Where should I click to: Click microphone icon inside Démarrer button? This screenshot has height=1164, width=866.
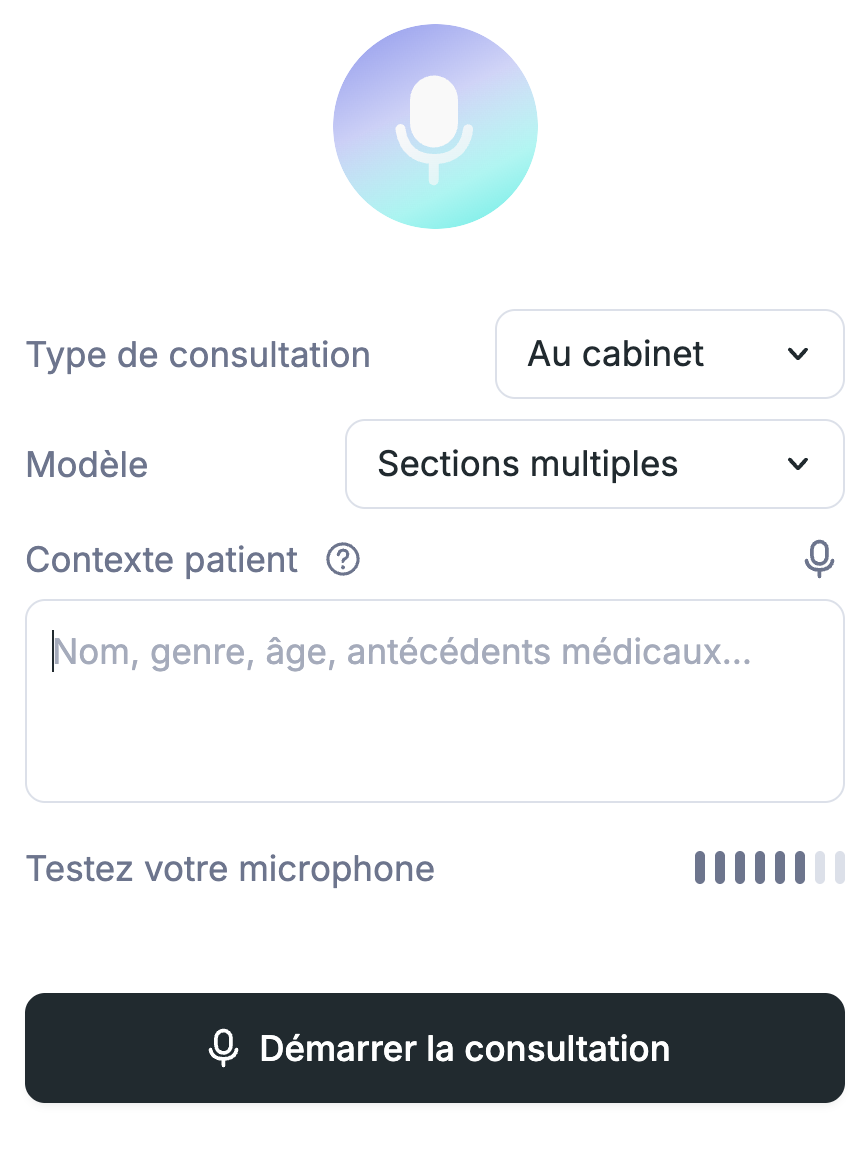tap(223, 1048)
